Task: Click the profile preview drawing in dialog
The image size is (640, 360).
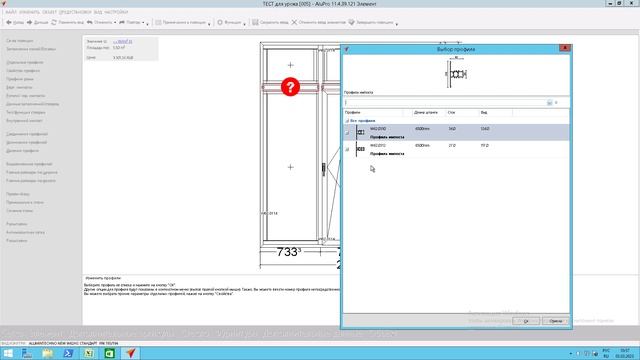Action: (x=456, y=73)
